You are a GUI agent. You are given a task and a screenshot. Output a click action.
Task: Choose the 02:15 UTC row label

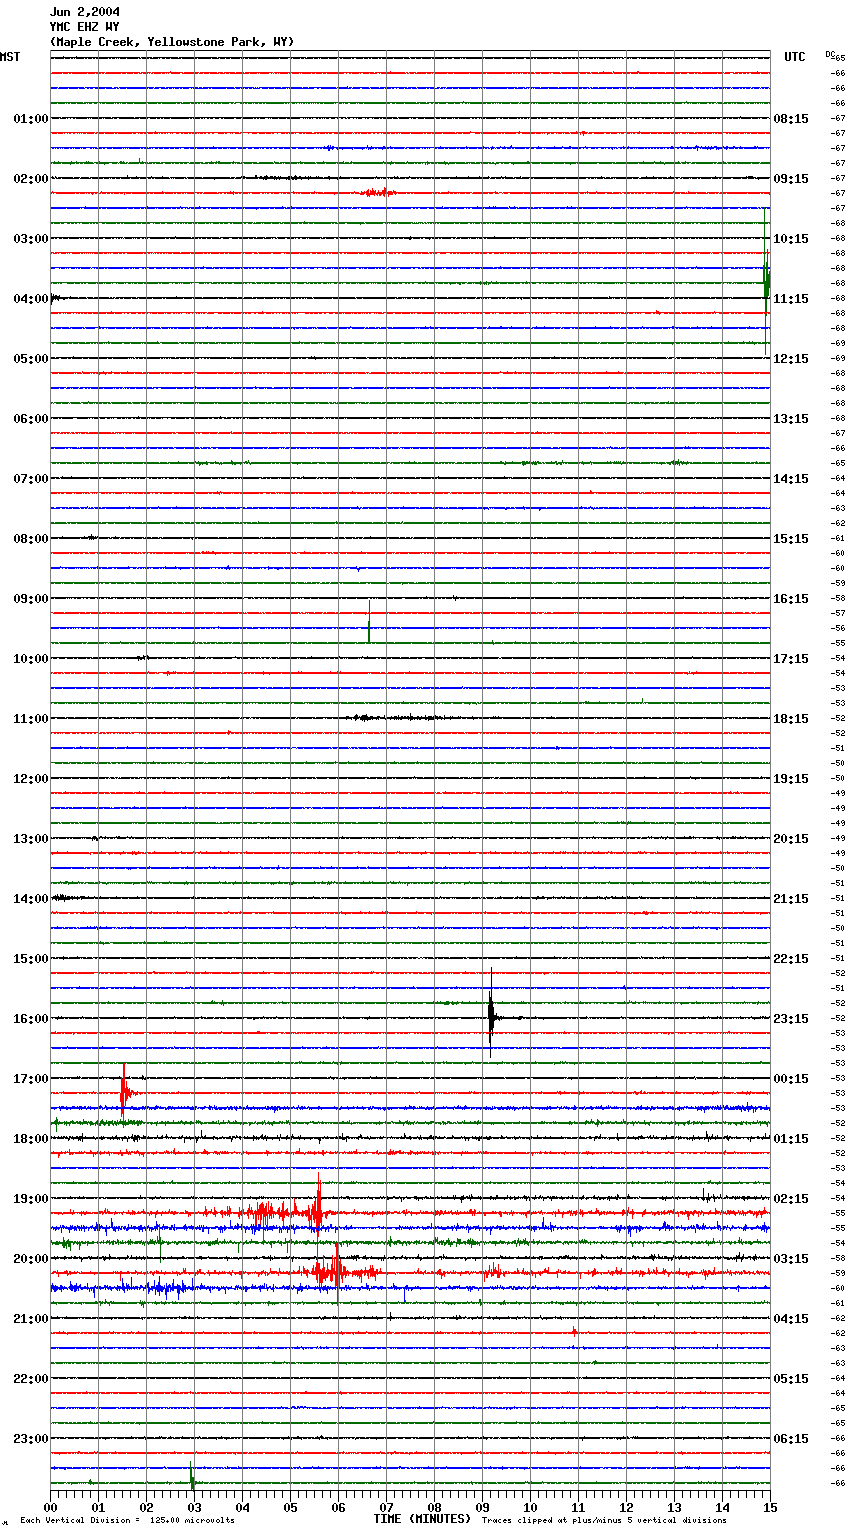click(x=791, y=1199)
